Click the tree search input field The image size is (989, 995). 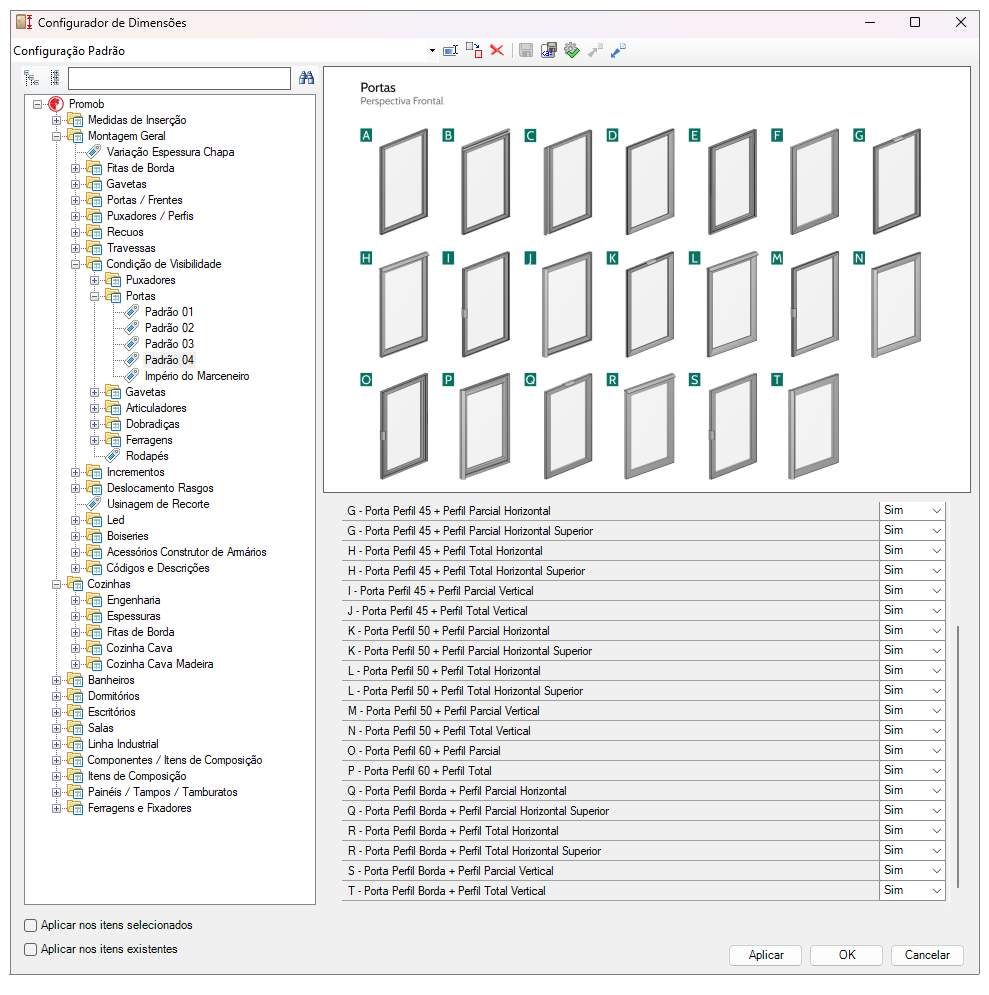click(180, 79)
